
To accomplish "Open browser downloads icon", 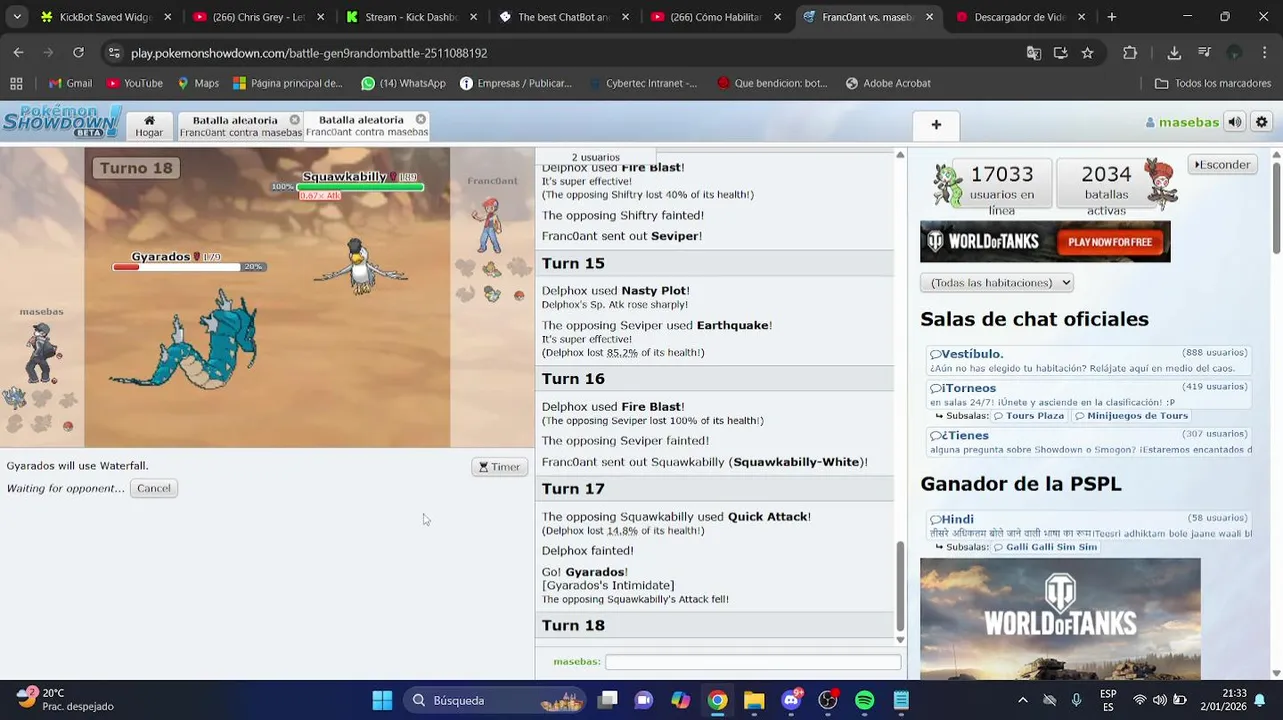I will [1174, 53].
